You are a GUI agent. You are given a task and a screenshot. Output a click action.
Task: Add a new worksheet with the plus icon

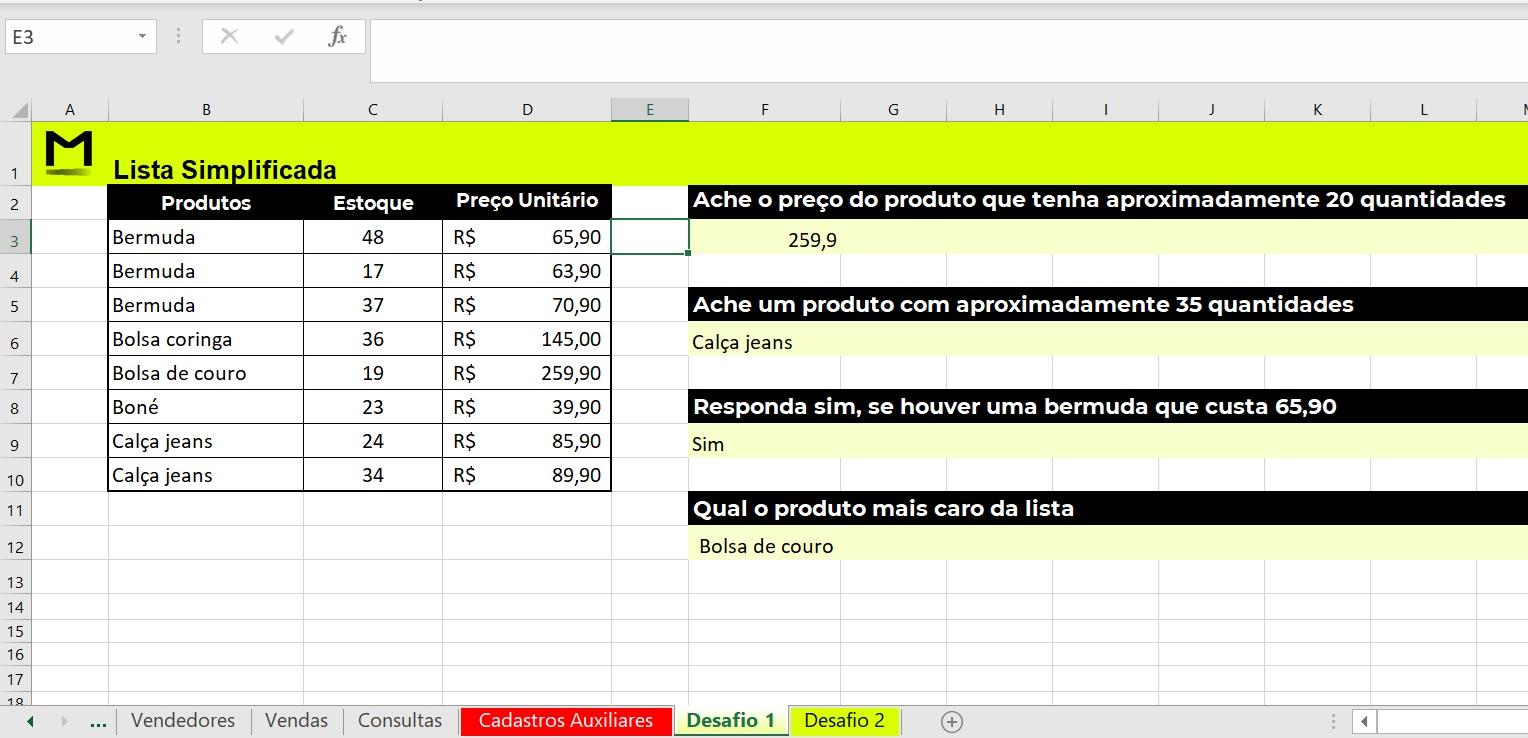[951, 721]
